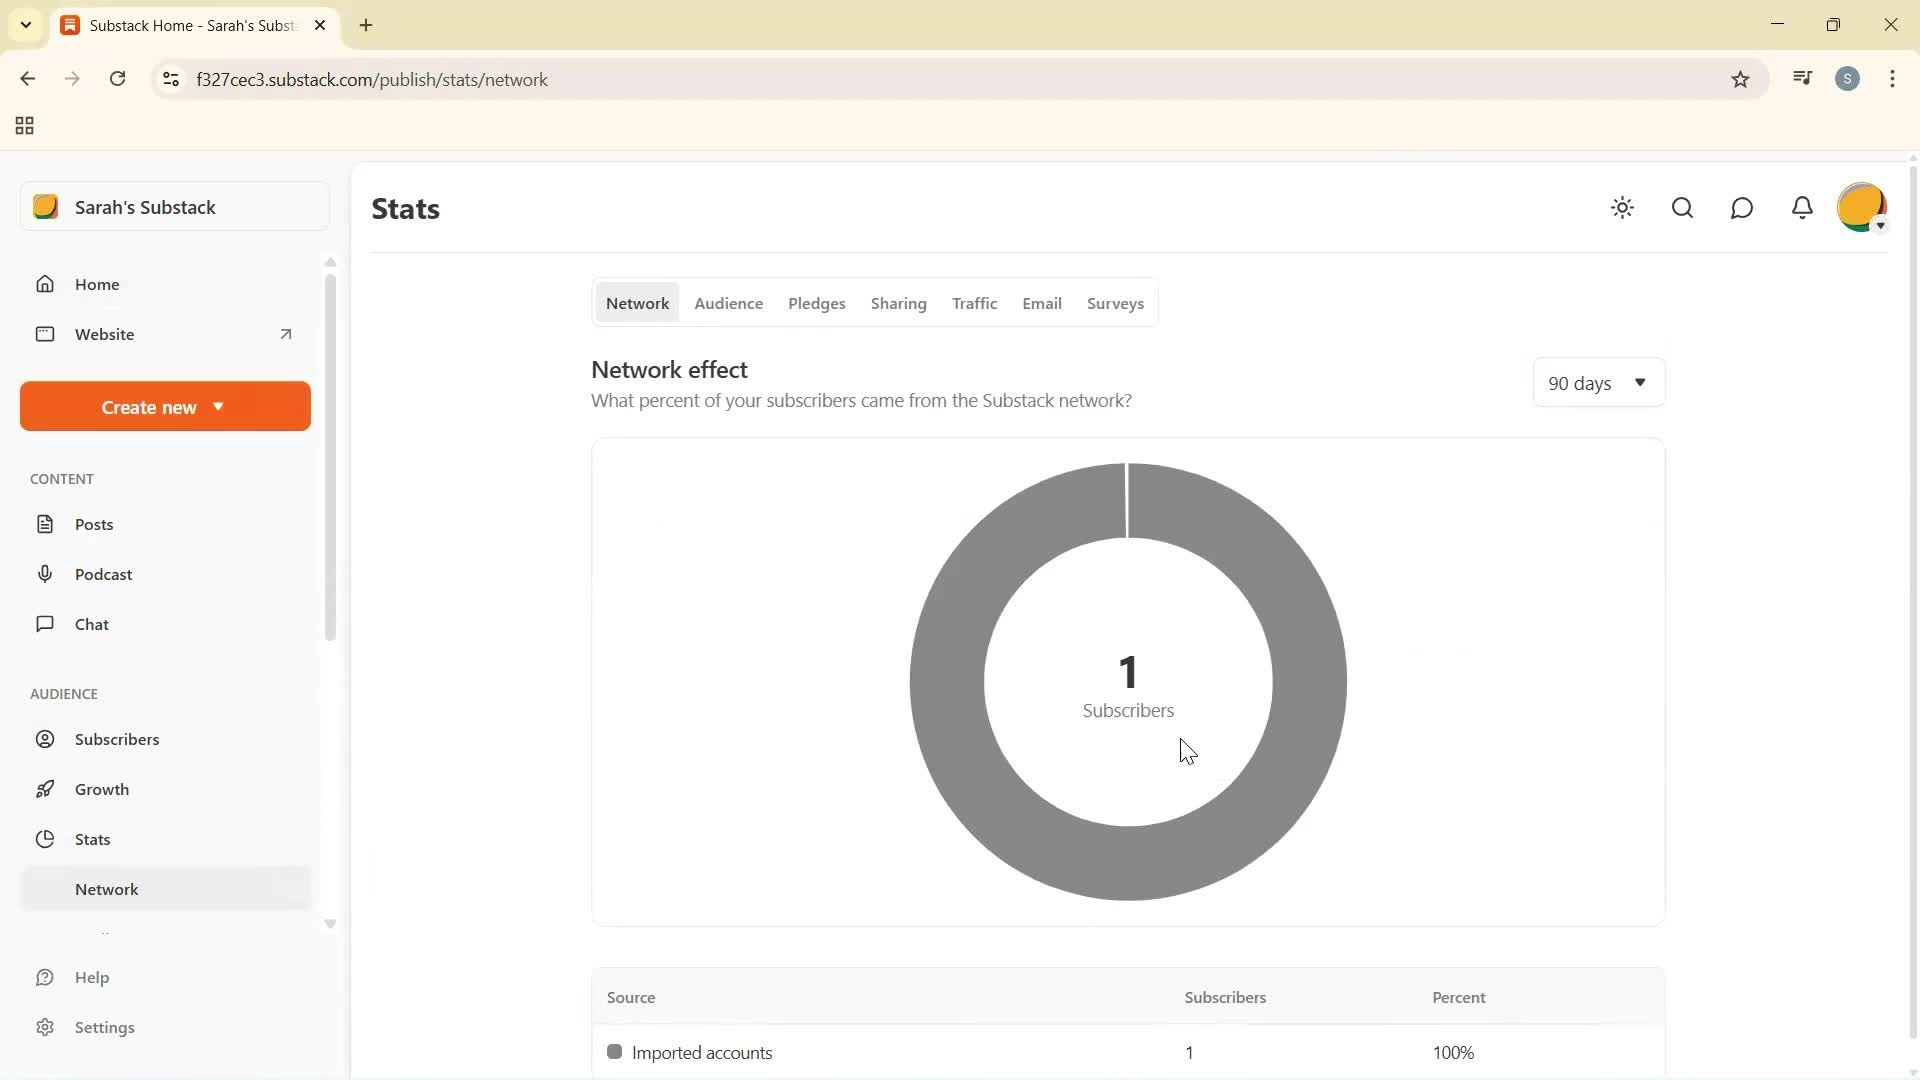Open Website in a new tab

[286, 334]
